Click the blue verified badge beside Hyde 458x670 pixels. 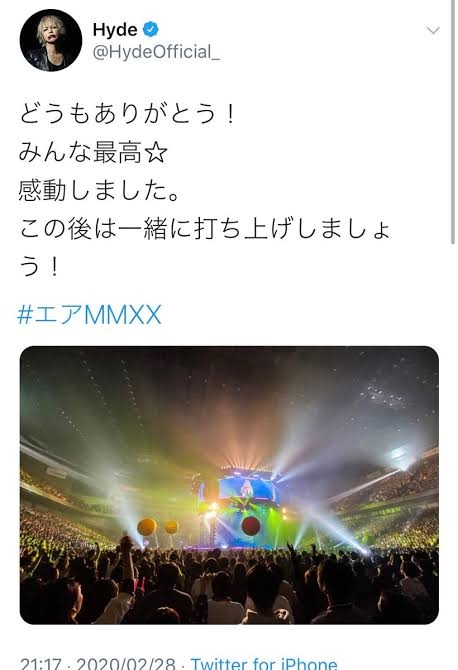click(150, 29)
